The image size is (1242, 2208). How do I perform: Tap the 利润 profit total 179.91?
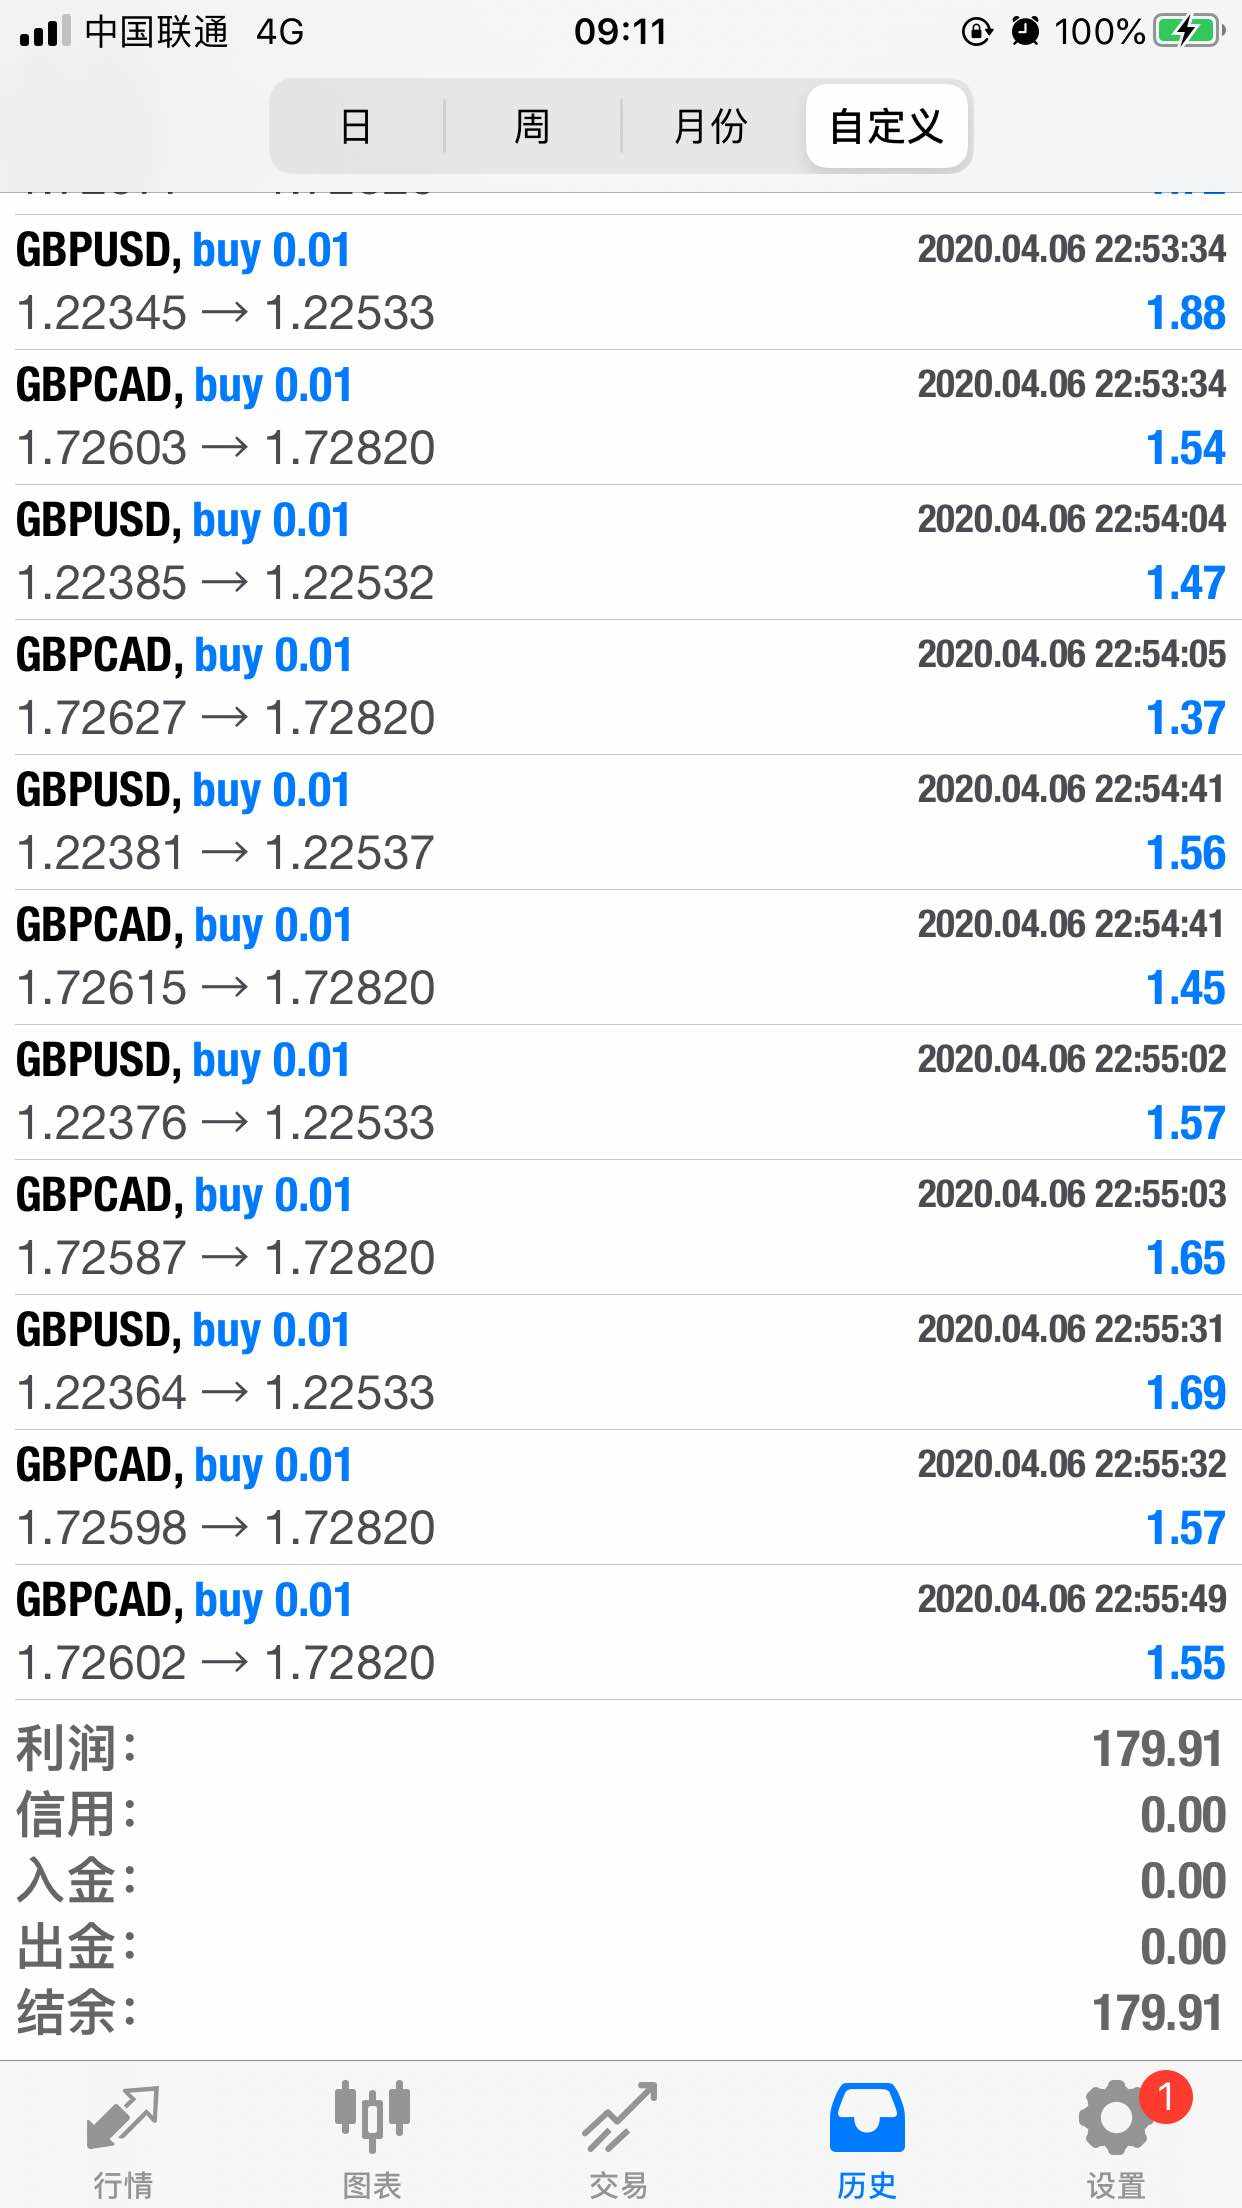pos(1157,1749)
